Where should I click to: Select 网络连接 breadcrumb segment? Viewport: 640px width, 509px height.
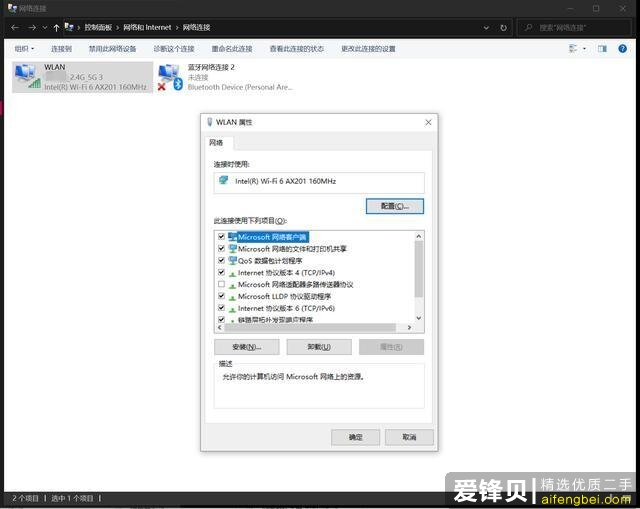(196, 27)
